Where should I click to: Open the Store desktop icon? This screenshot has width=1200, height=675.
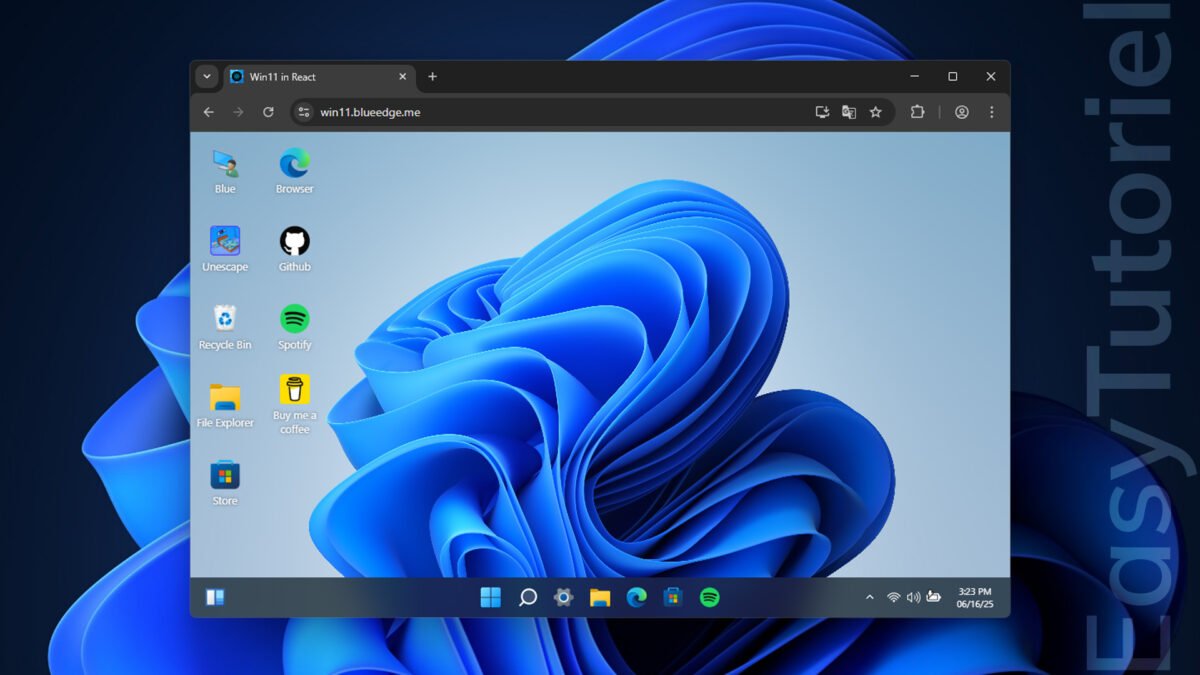(x=225, y=483)
